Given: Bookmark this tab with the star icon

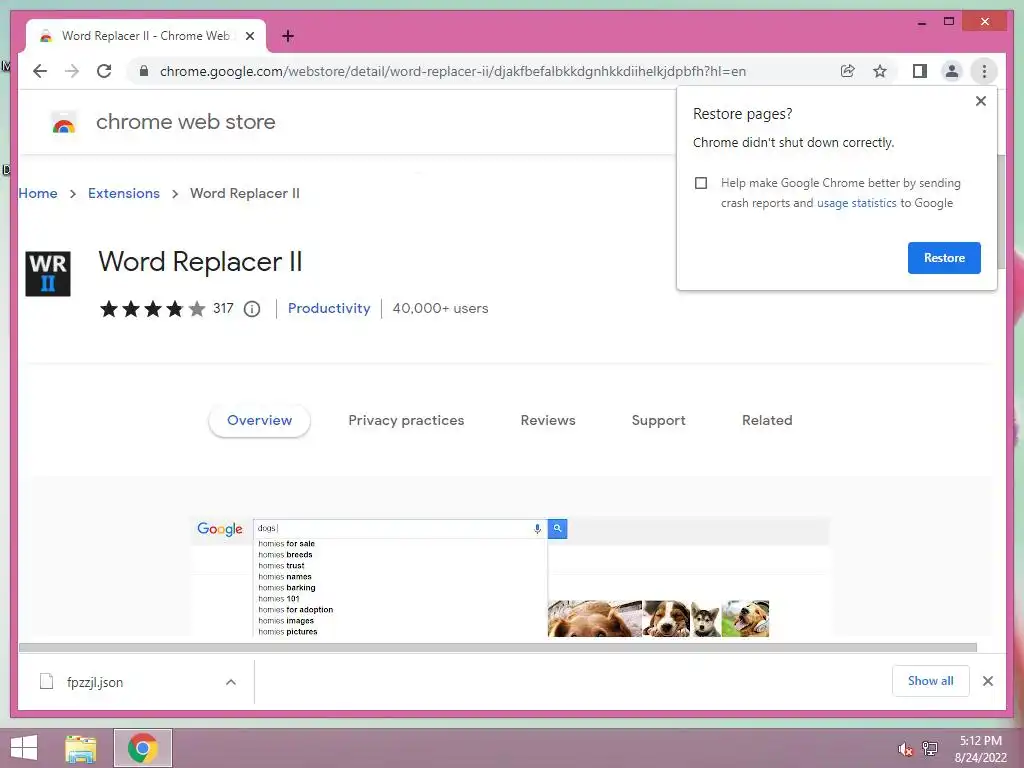Looking at the screenshot, I should [x=880, y=71].
